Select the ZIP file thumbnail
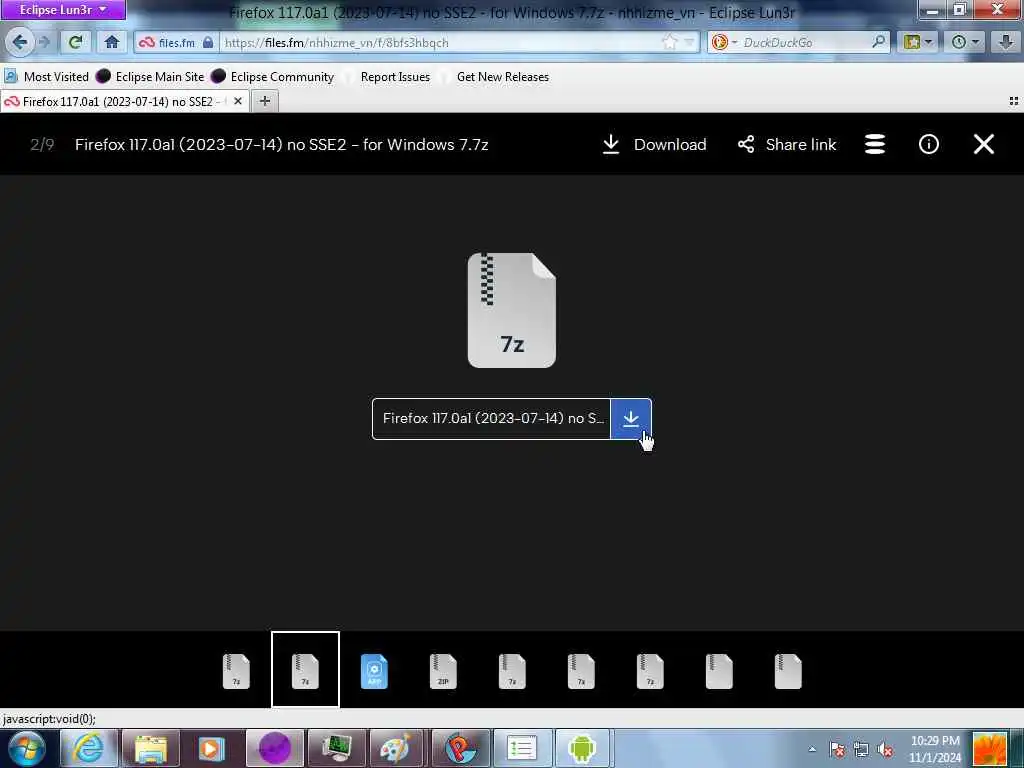This screenshot has width=1024, height=768. point(443,671)
